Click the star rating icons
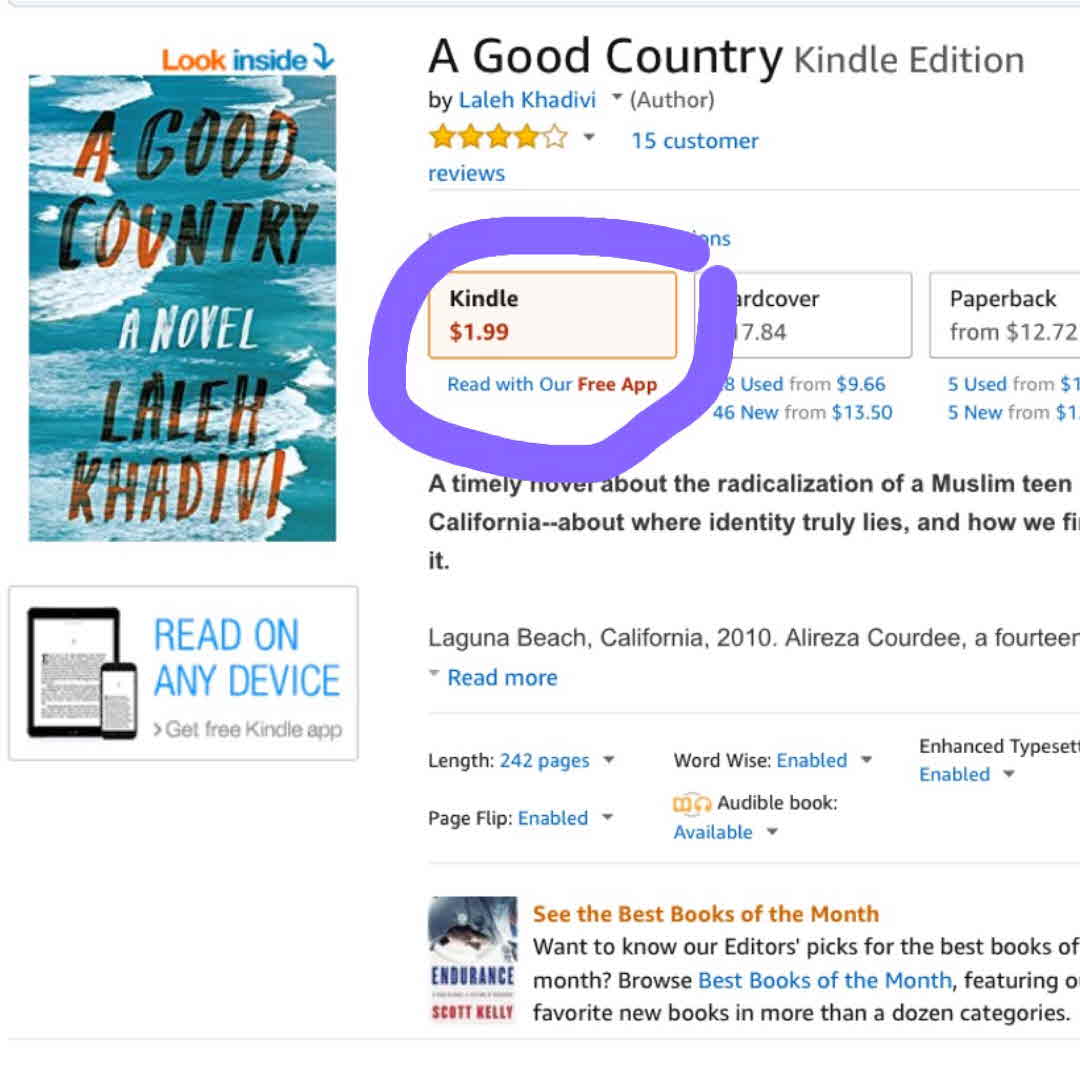 pyautogui.click(x=497, y=139)
